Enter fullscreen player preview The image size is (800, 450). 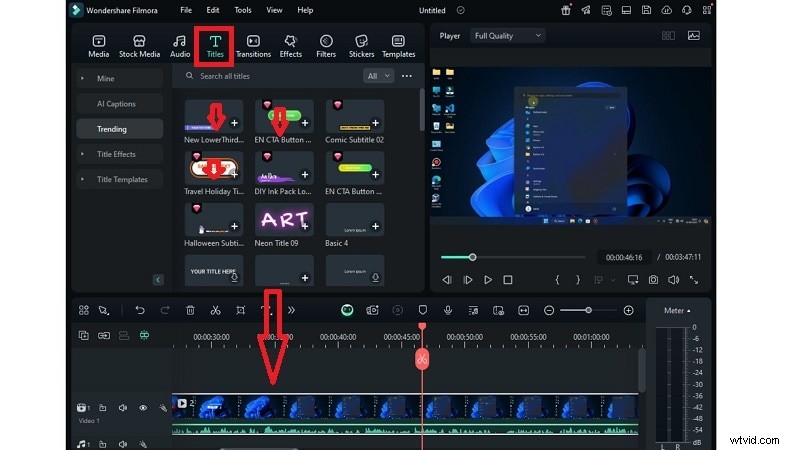pos(694,280)
